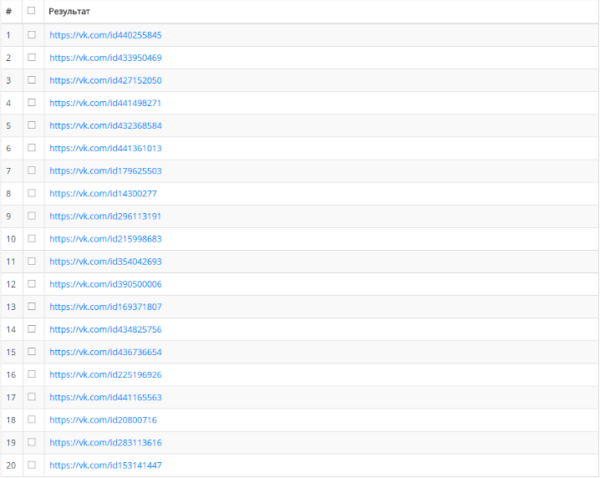Open link https://vk.com/id20800716

coord(103,420)
